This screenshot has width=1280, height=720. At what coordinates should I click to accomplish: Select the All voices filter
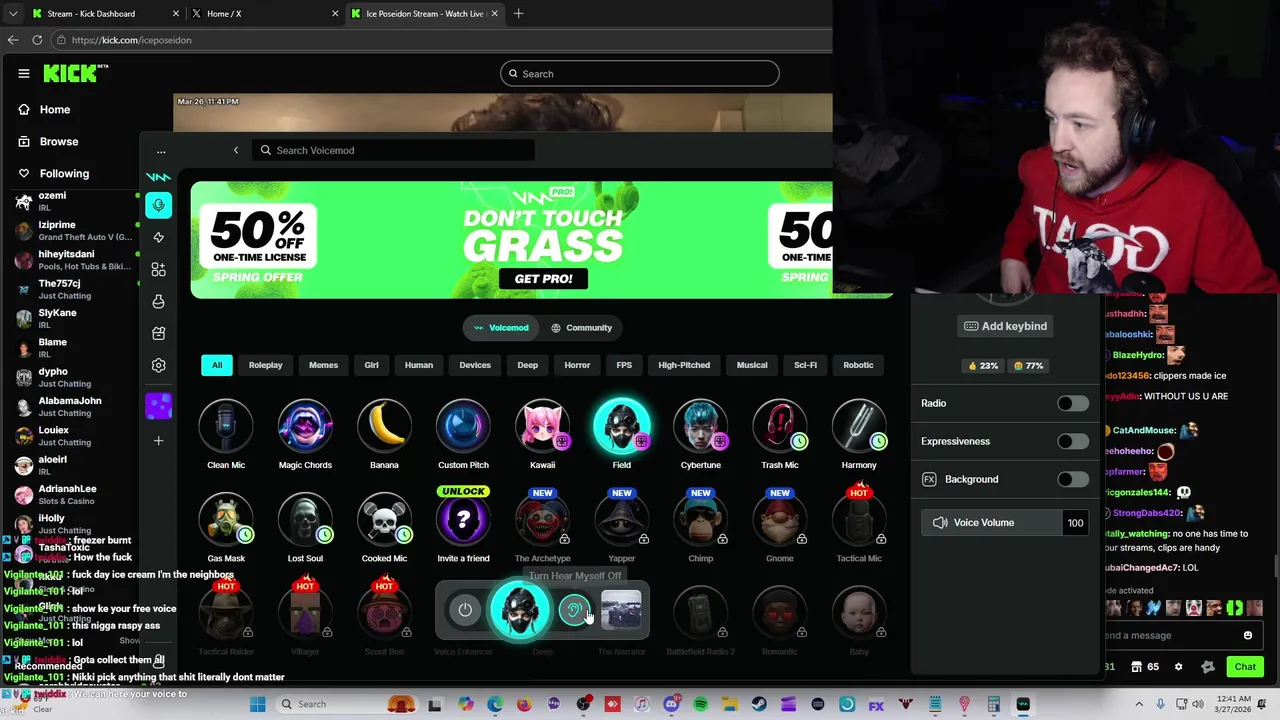pos(217,365)
